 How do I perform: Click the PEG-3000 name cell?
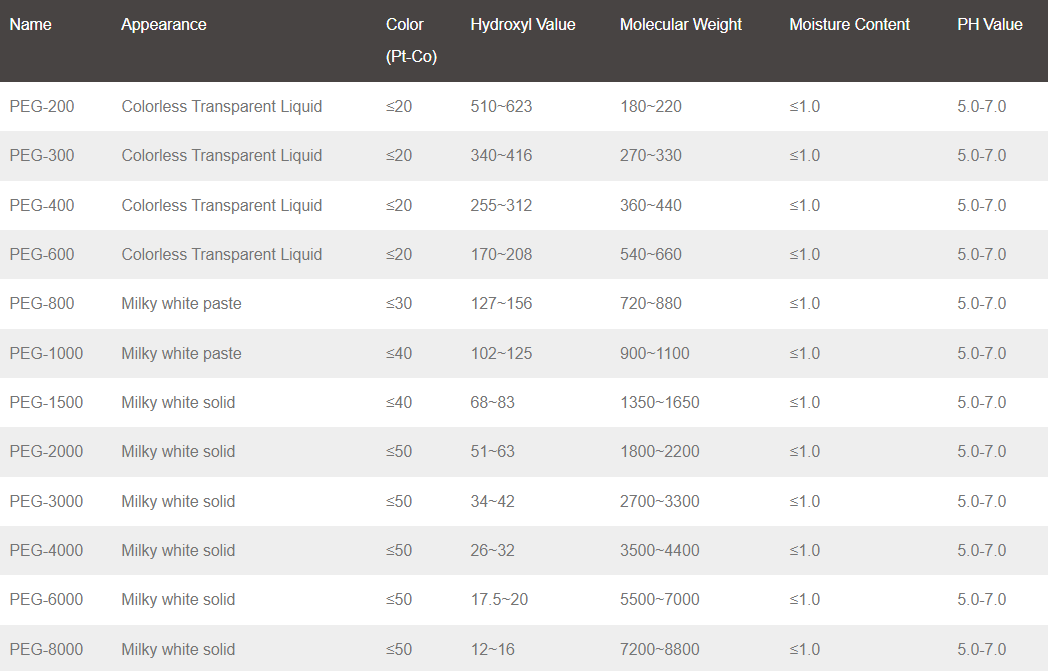46,501
